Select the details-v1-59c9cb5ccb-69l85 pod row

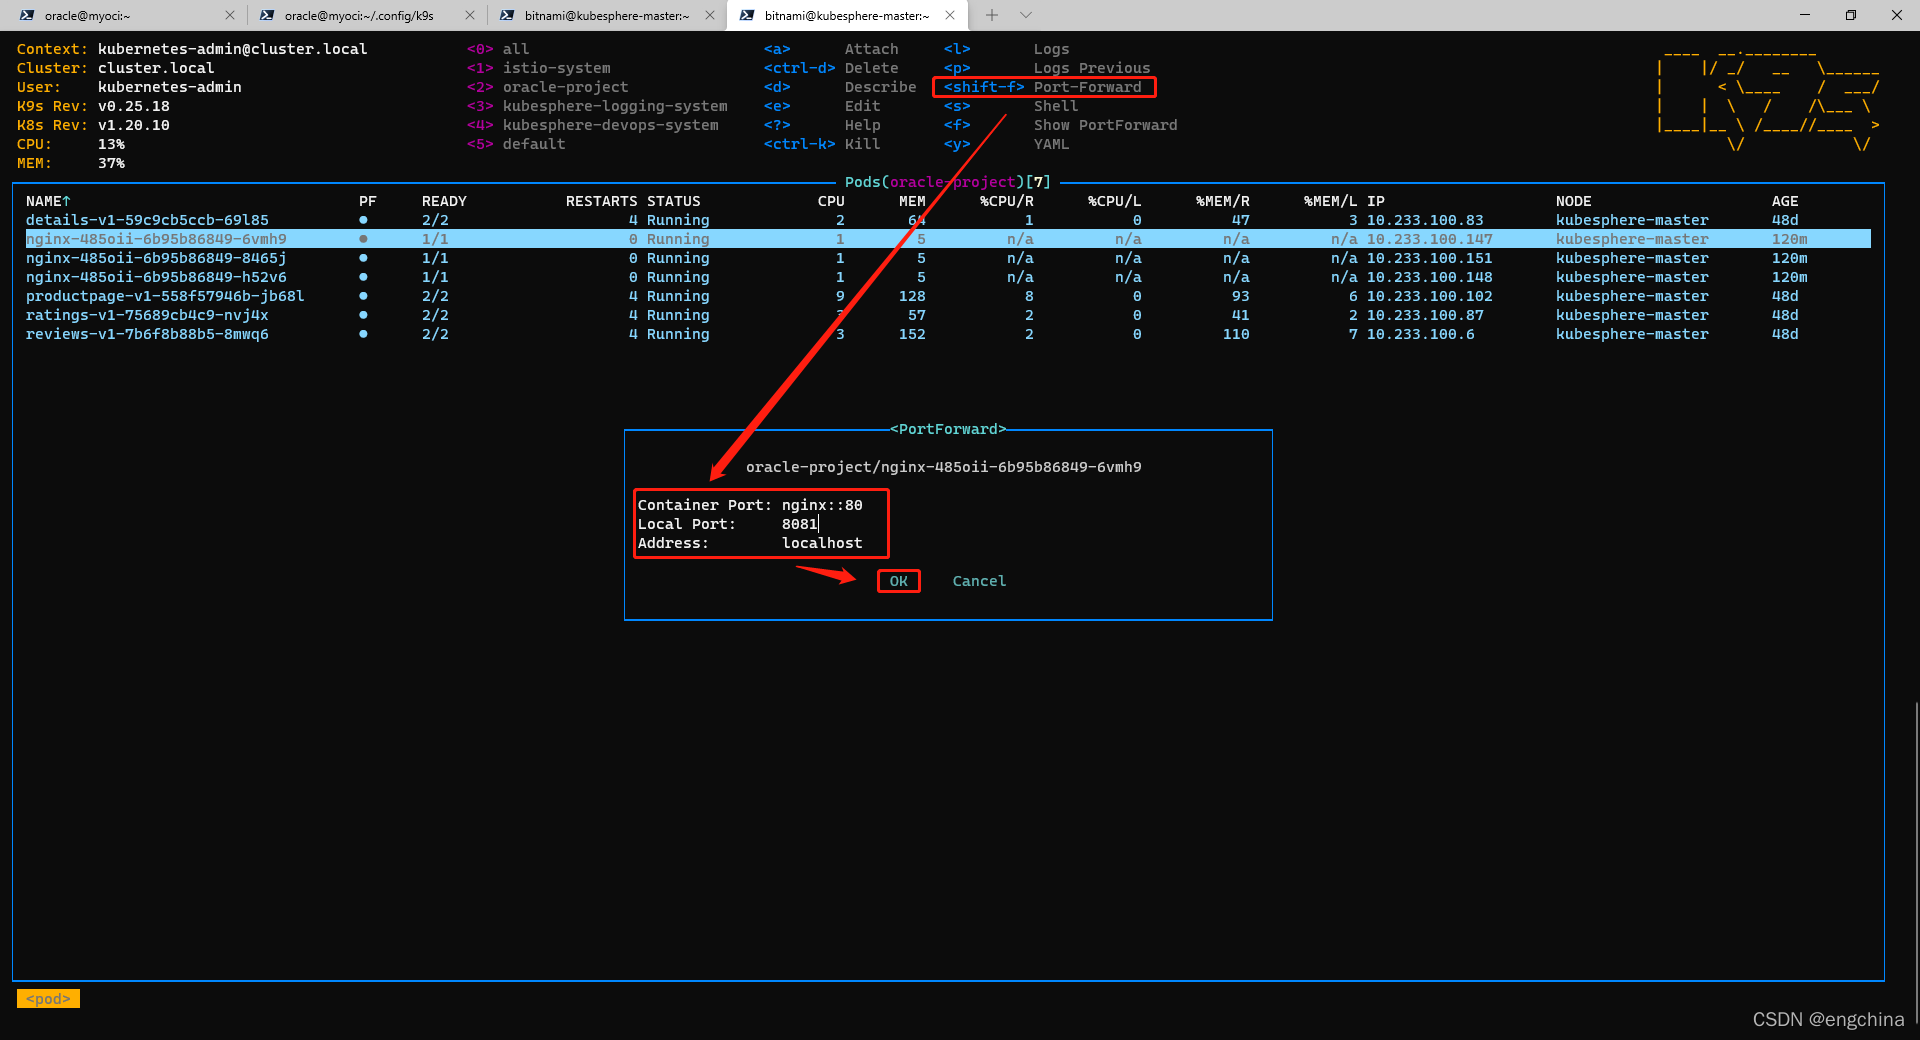pyautogui.click(x=948, y=220)
